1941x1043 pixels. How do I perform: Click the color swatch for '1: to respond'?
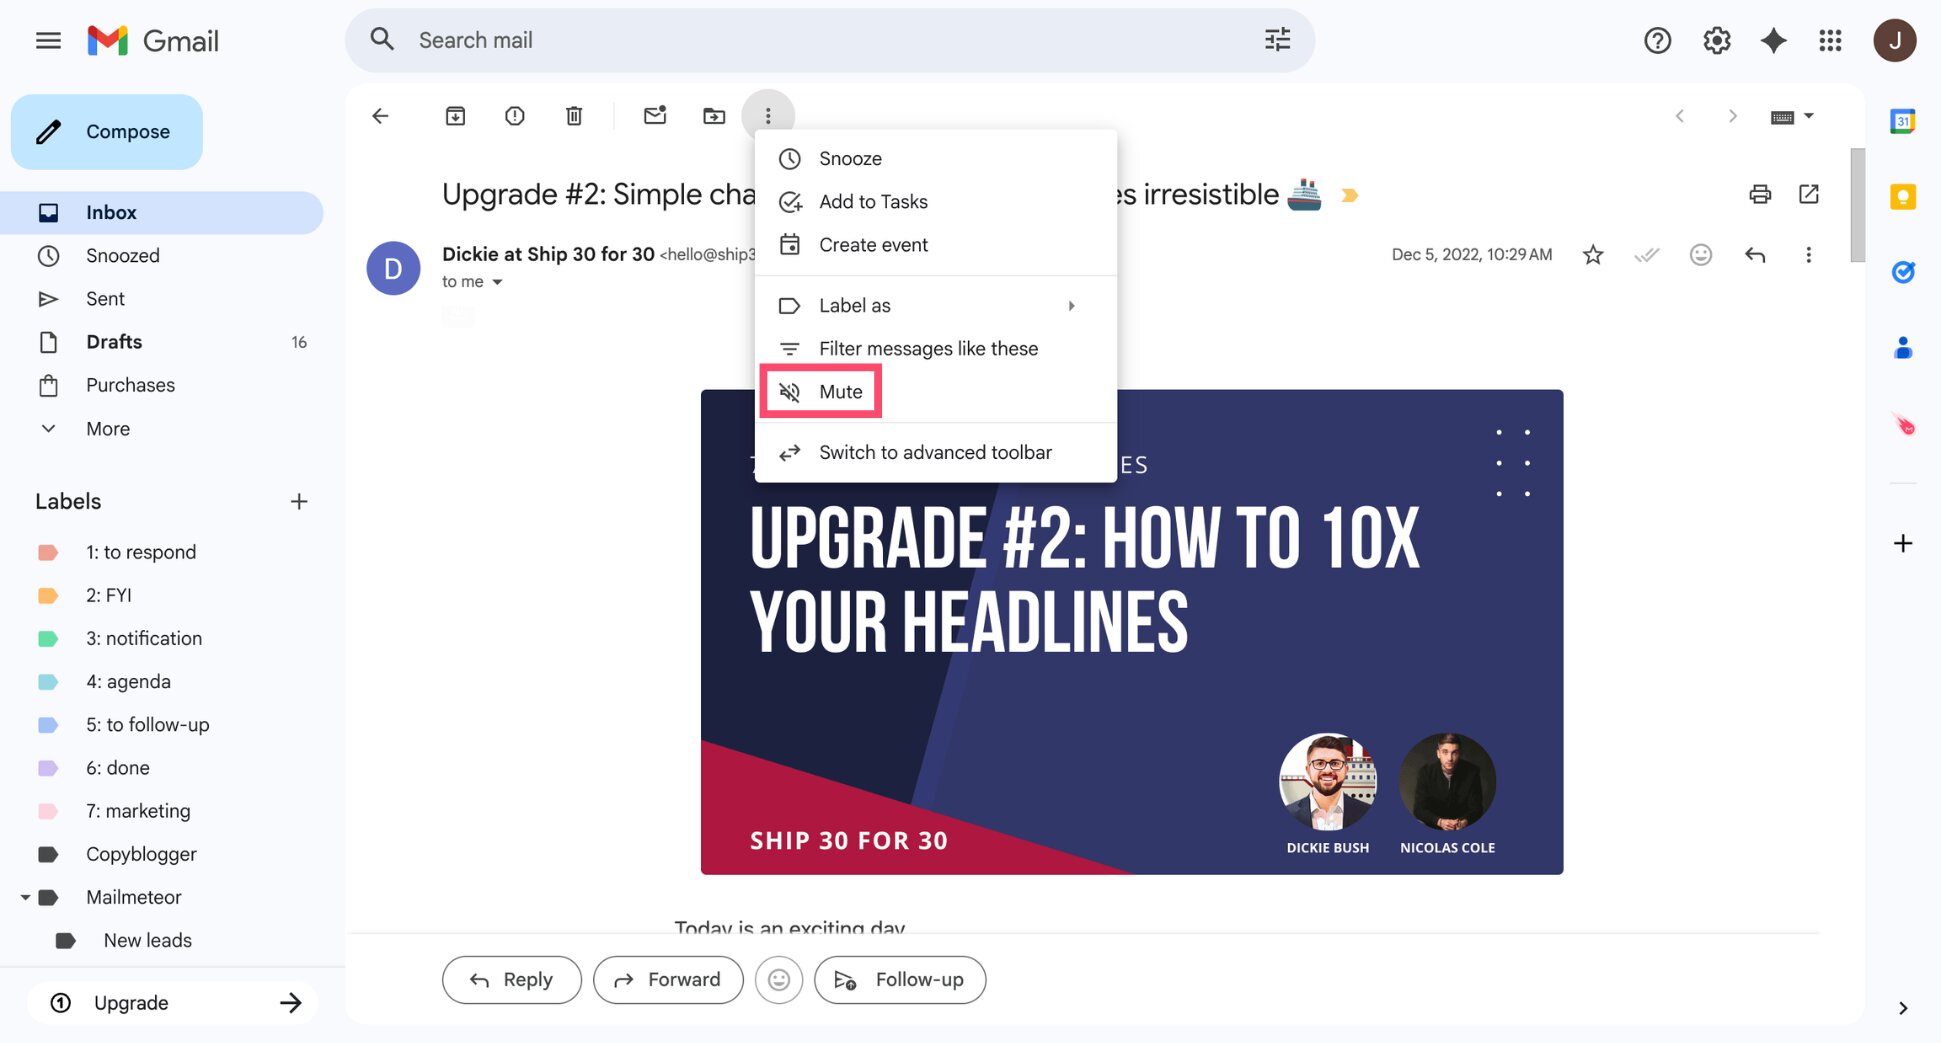(x=48, y=551)
